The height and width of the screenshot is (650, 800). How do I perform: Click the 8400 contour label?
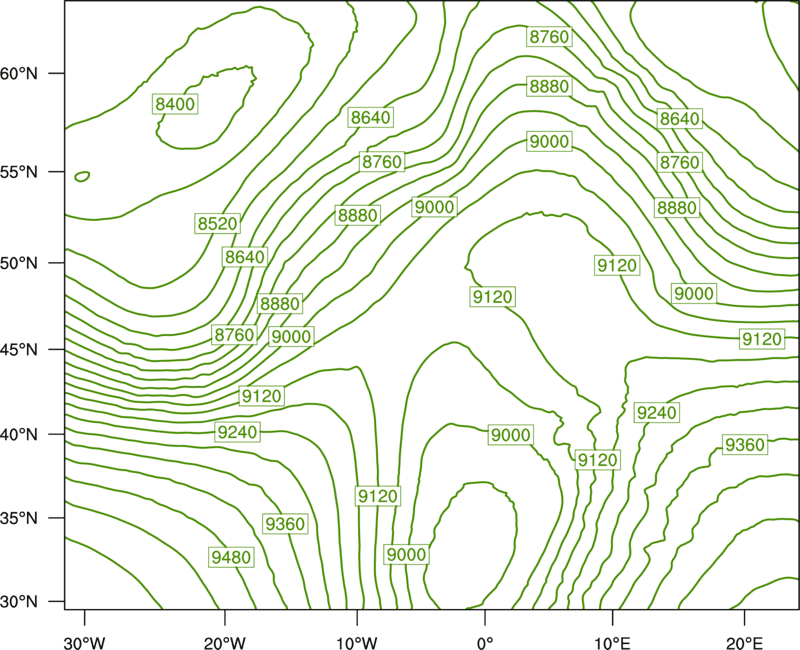(175, 104)
